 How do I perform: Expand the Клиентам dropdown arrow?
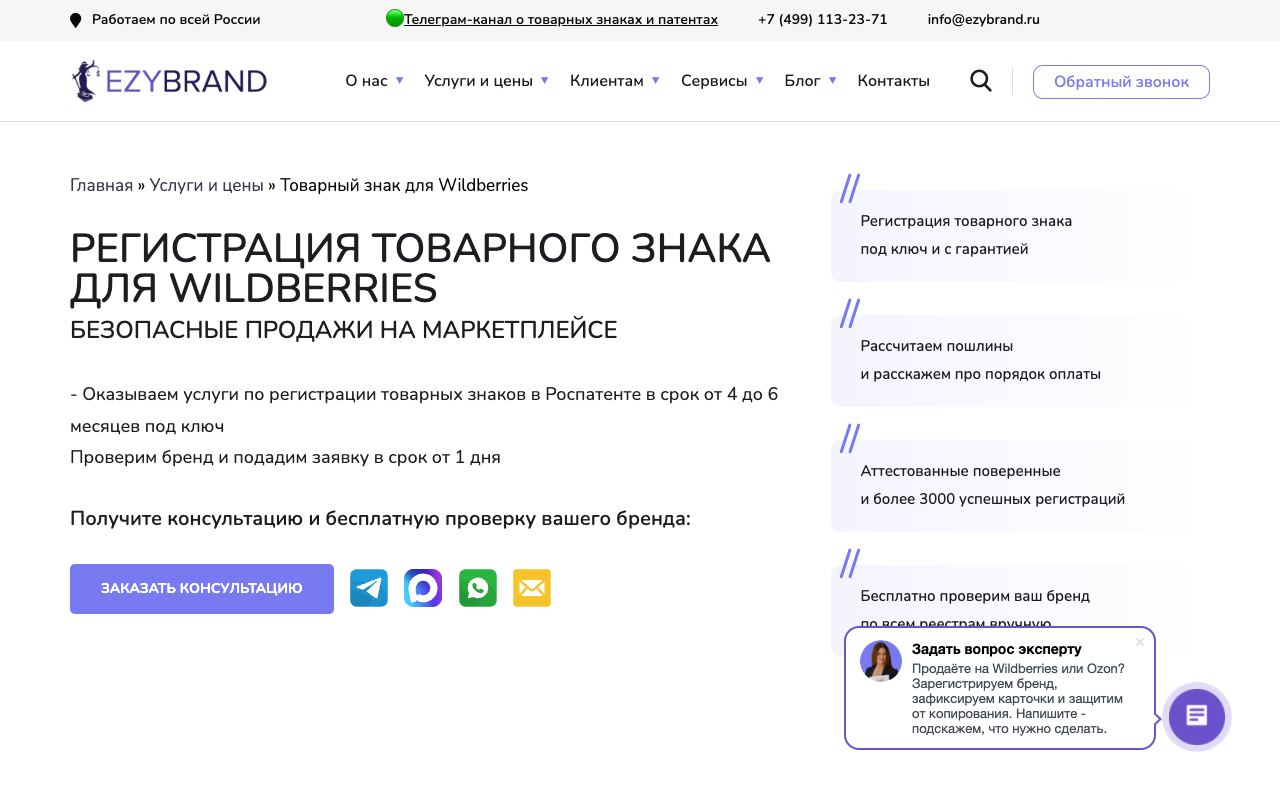[x=655, y=80]
